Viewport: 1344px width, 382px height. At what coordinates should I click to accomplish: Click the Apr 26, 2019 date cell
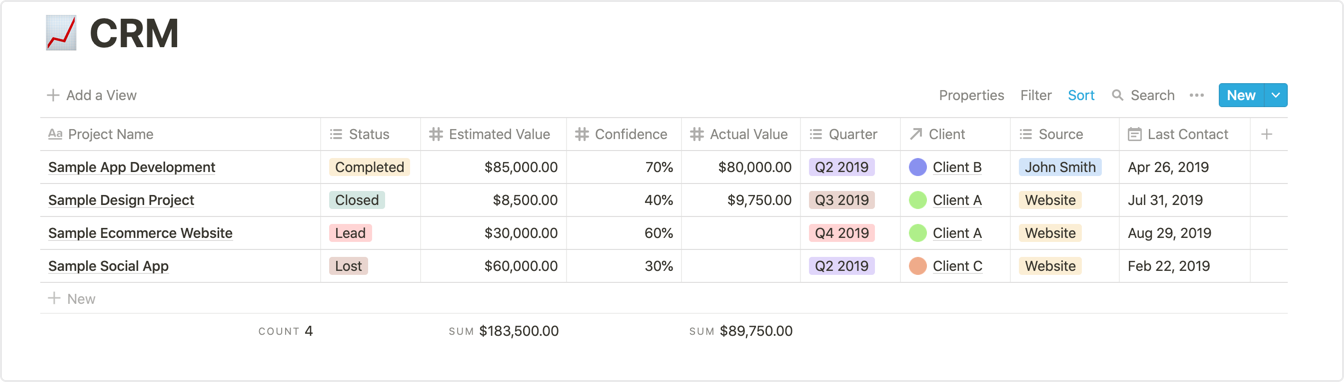coord(1185,167)
